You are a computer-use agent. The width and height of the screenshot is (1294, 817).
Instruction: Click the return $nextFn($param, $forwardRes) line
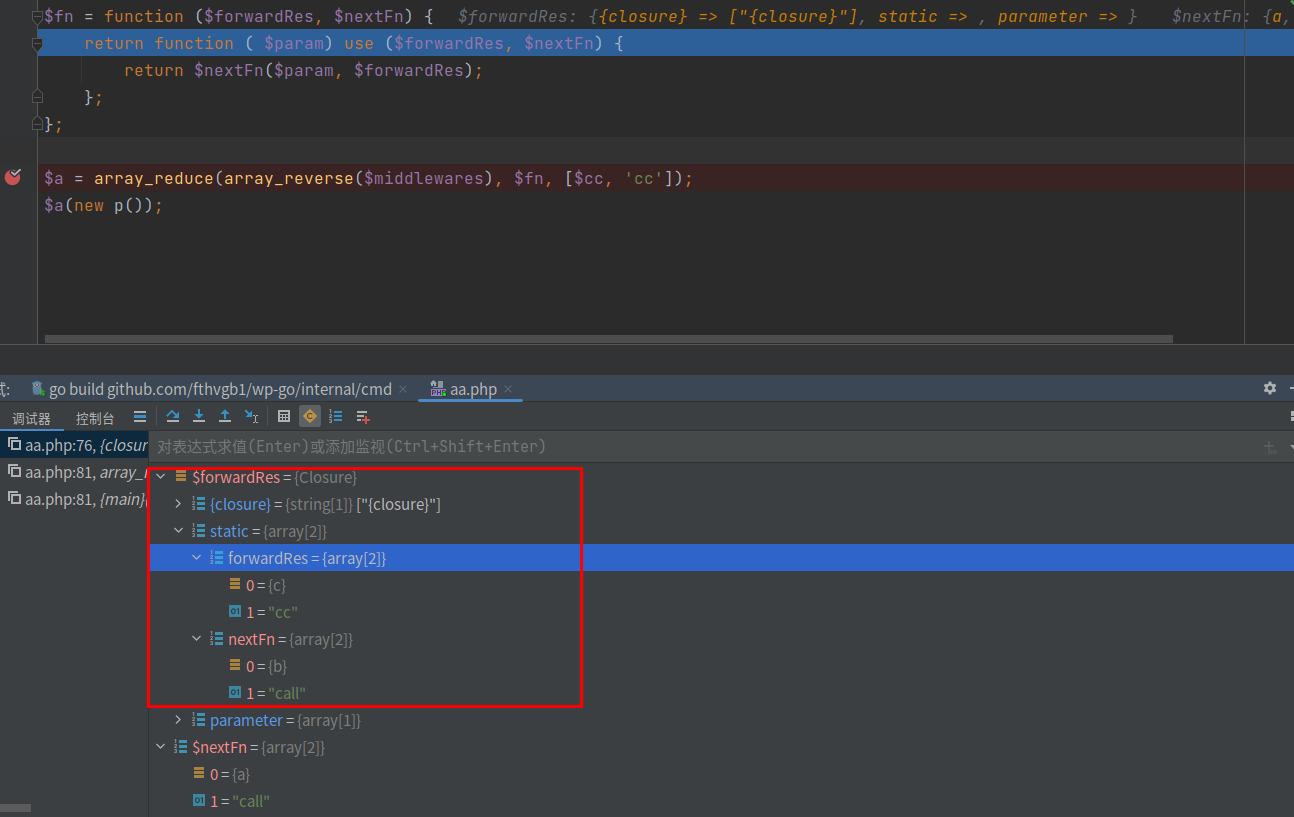[303, 70]
